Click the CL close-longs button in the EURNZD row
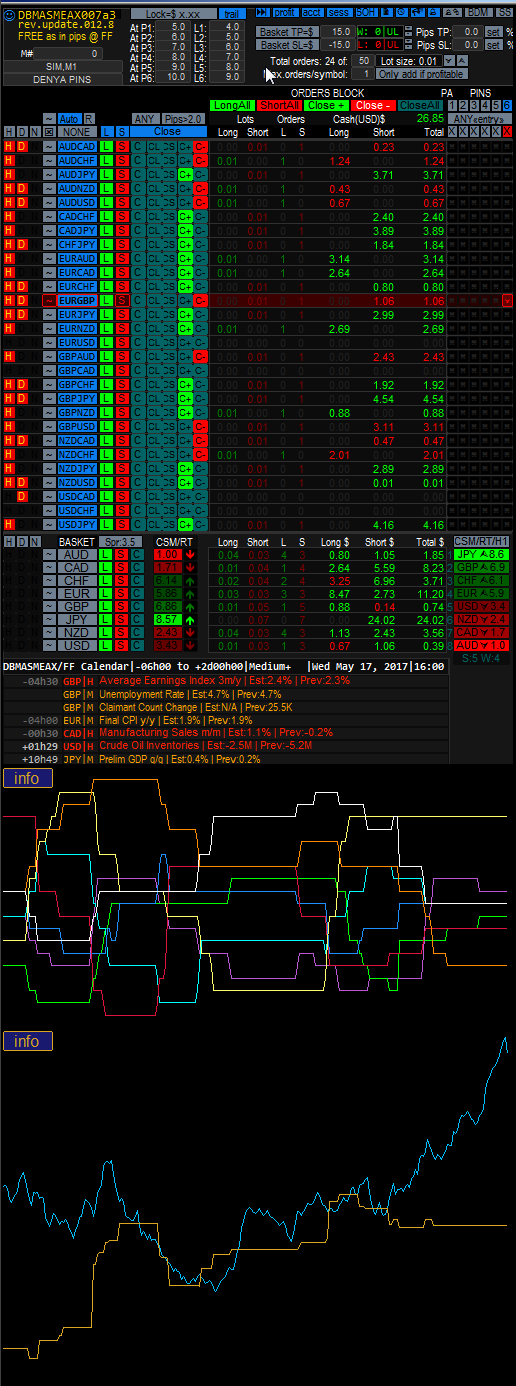516x1386 pixels. coord(153,328)
